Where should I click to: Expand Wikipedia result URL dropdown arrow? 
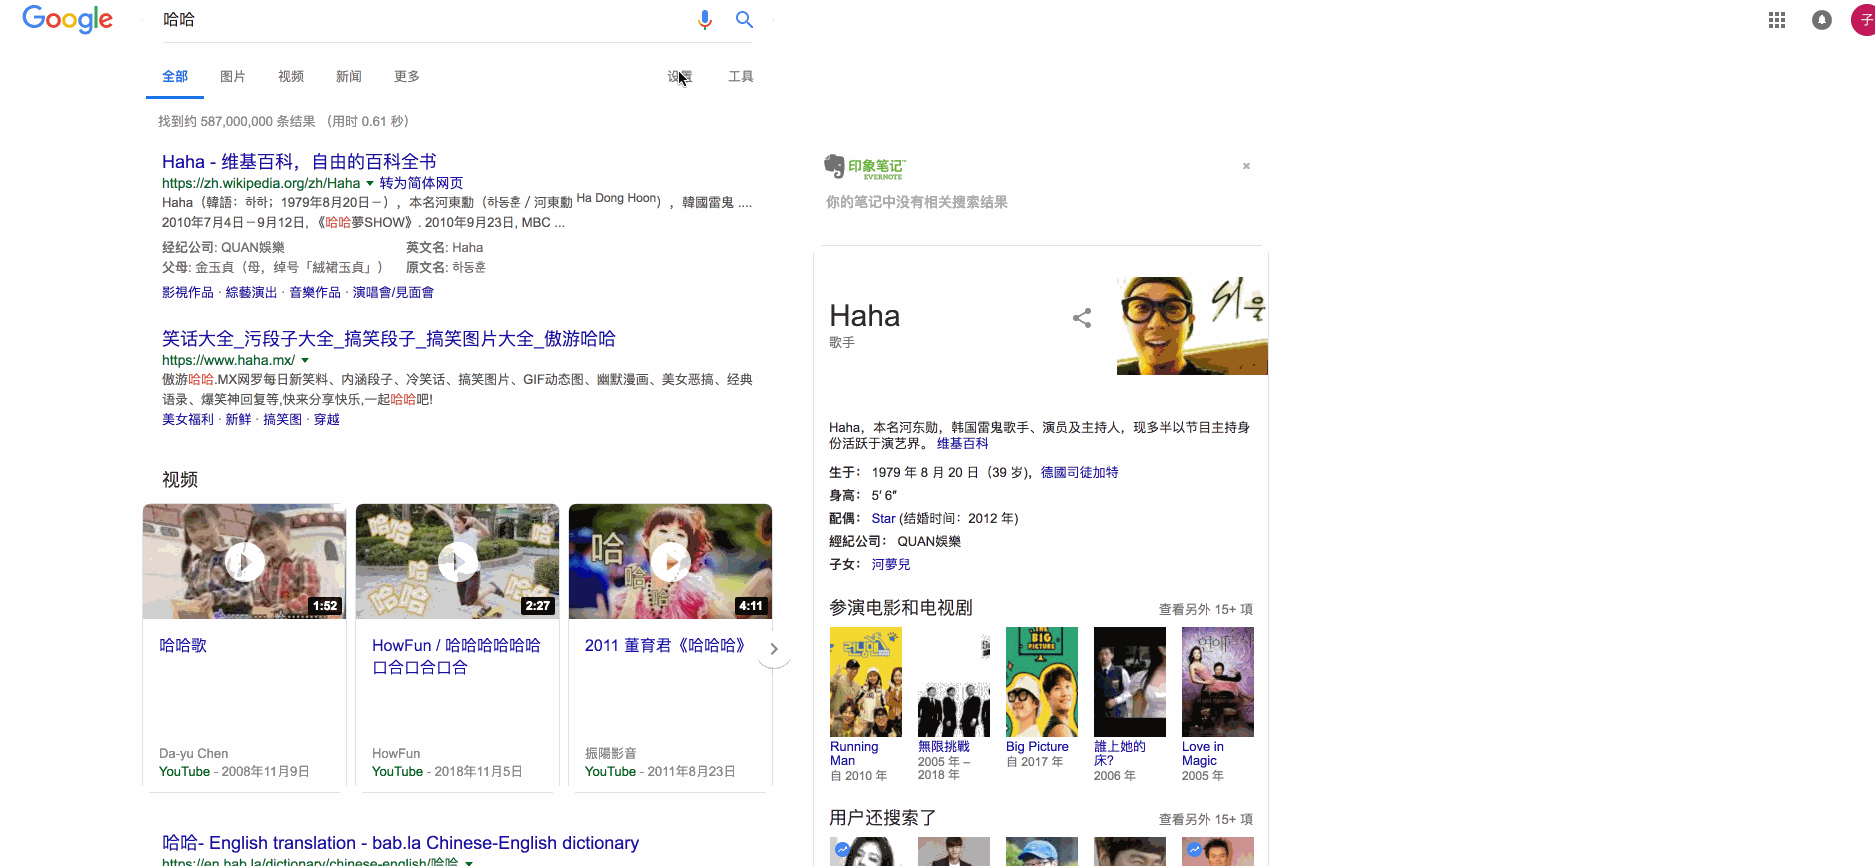[x=369, y=184]
